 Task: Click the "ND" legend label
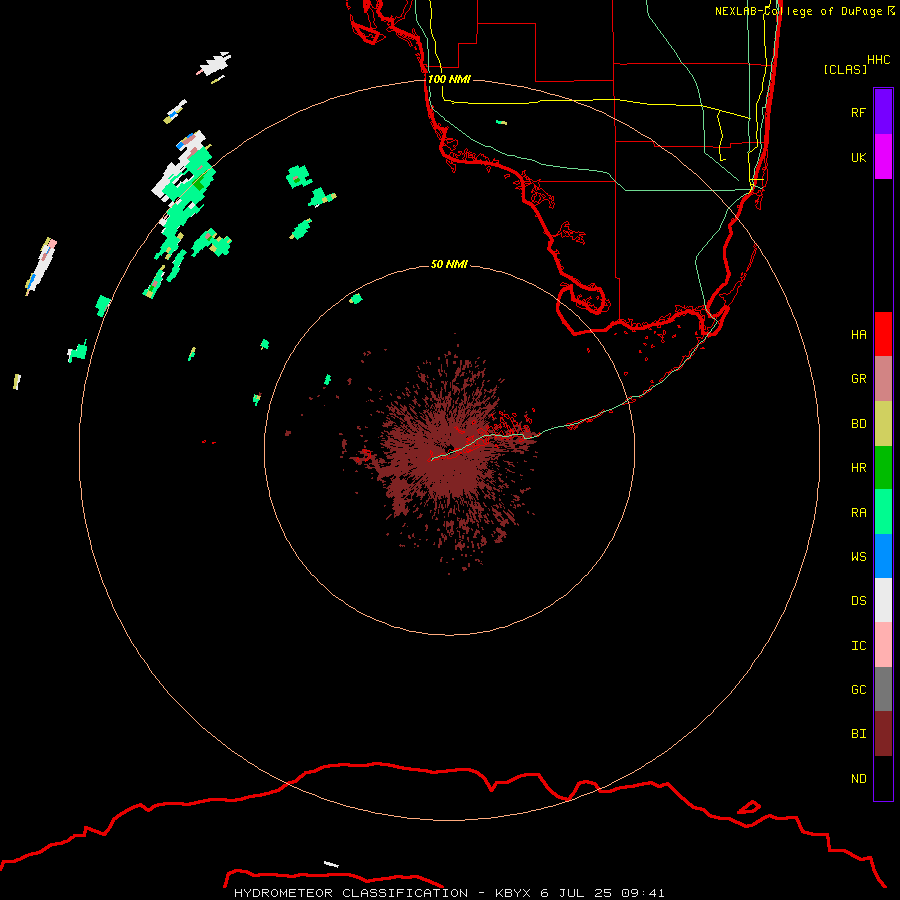[858, 779]
